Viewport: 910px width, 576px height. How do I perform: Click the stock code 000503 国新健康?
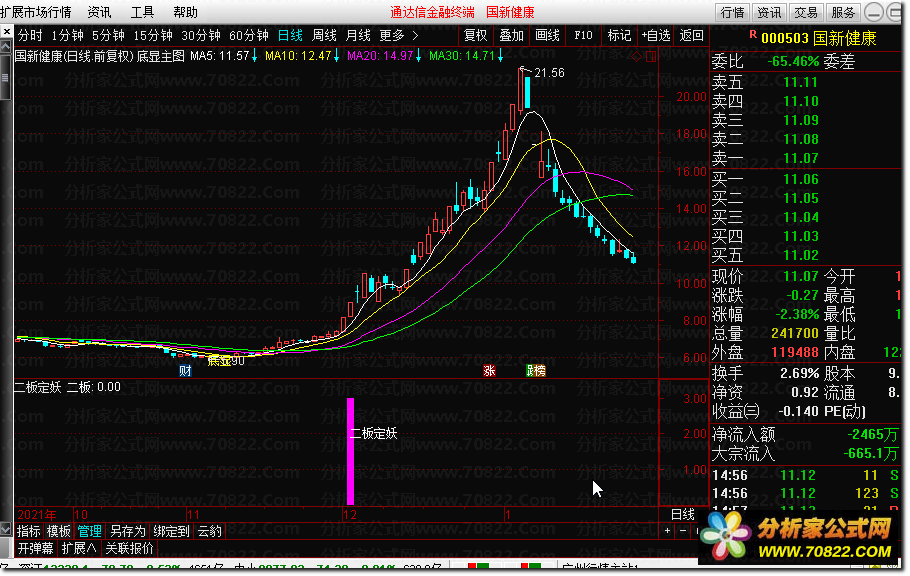pos(818,39)
